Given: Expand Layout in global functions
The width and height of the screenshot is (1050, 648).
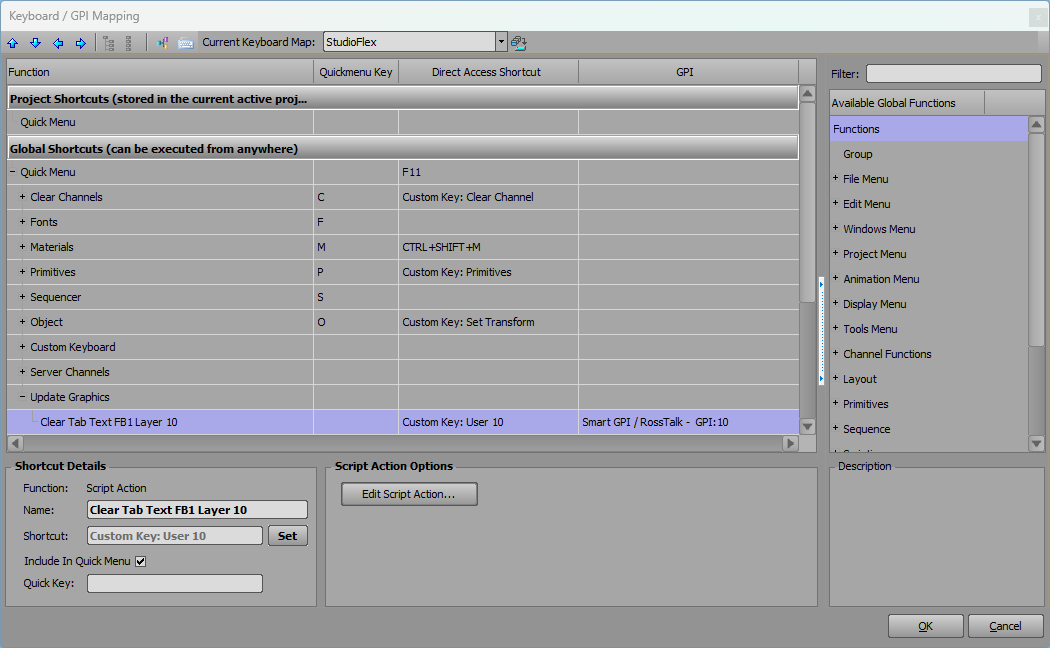Looking at the screenshot, I should (835, 378).
